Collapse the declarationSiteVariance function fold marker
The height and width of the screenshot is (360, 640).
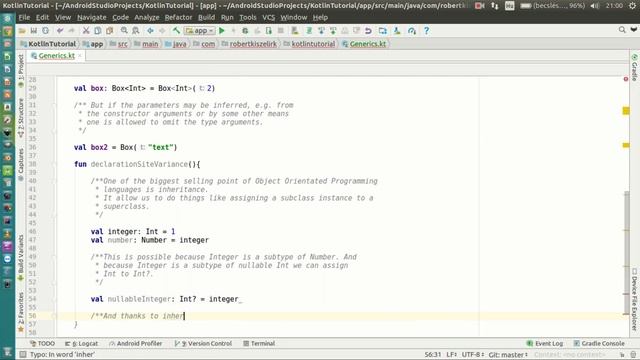pos(54,164)
